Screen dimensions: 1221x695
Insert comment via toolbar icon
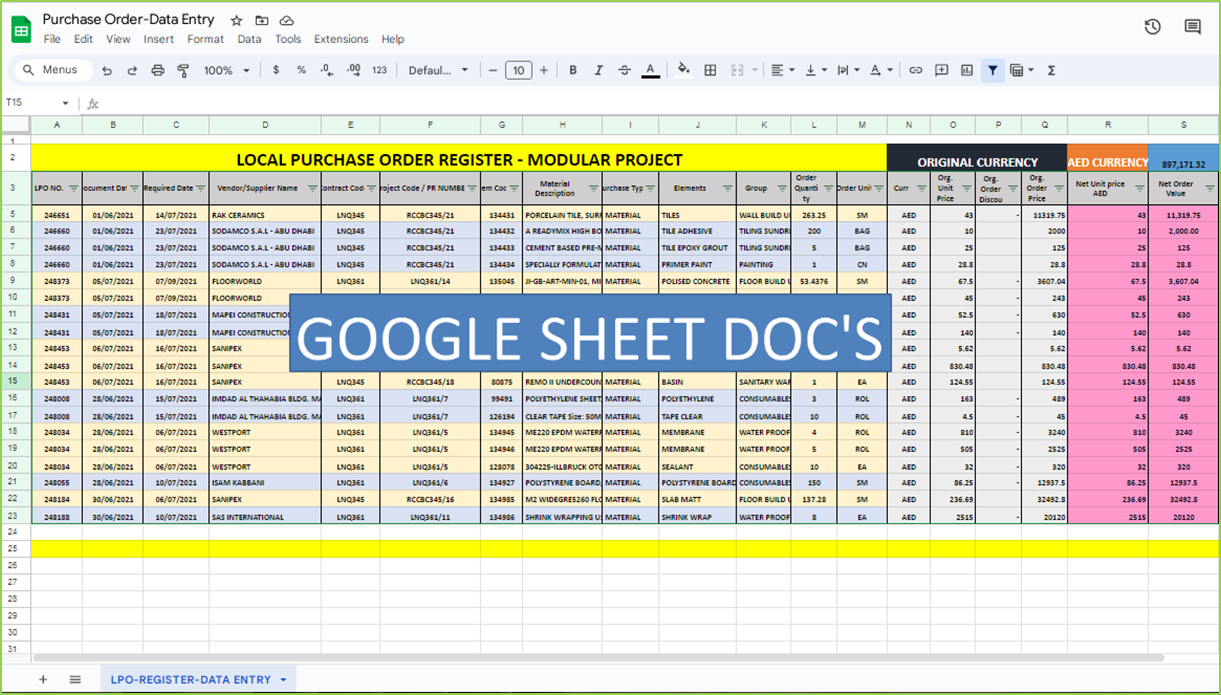pos(941,70)
